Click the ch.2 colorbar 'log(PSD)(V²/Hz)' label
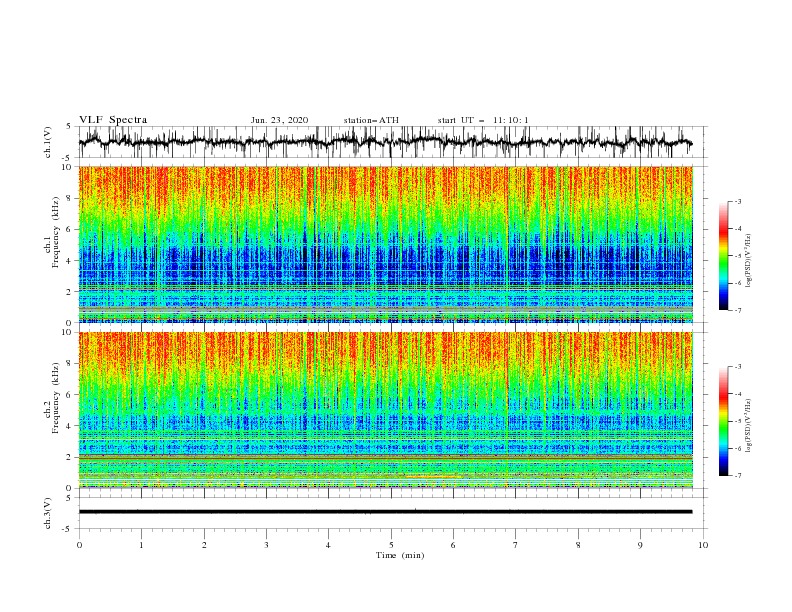This screenshot has height=612, width=792. (749, 425)
